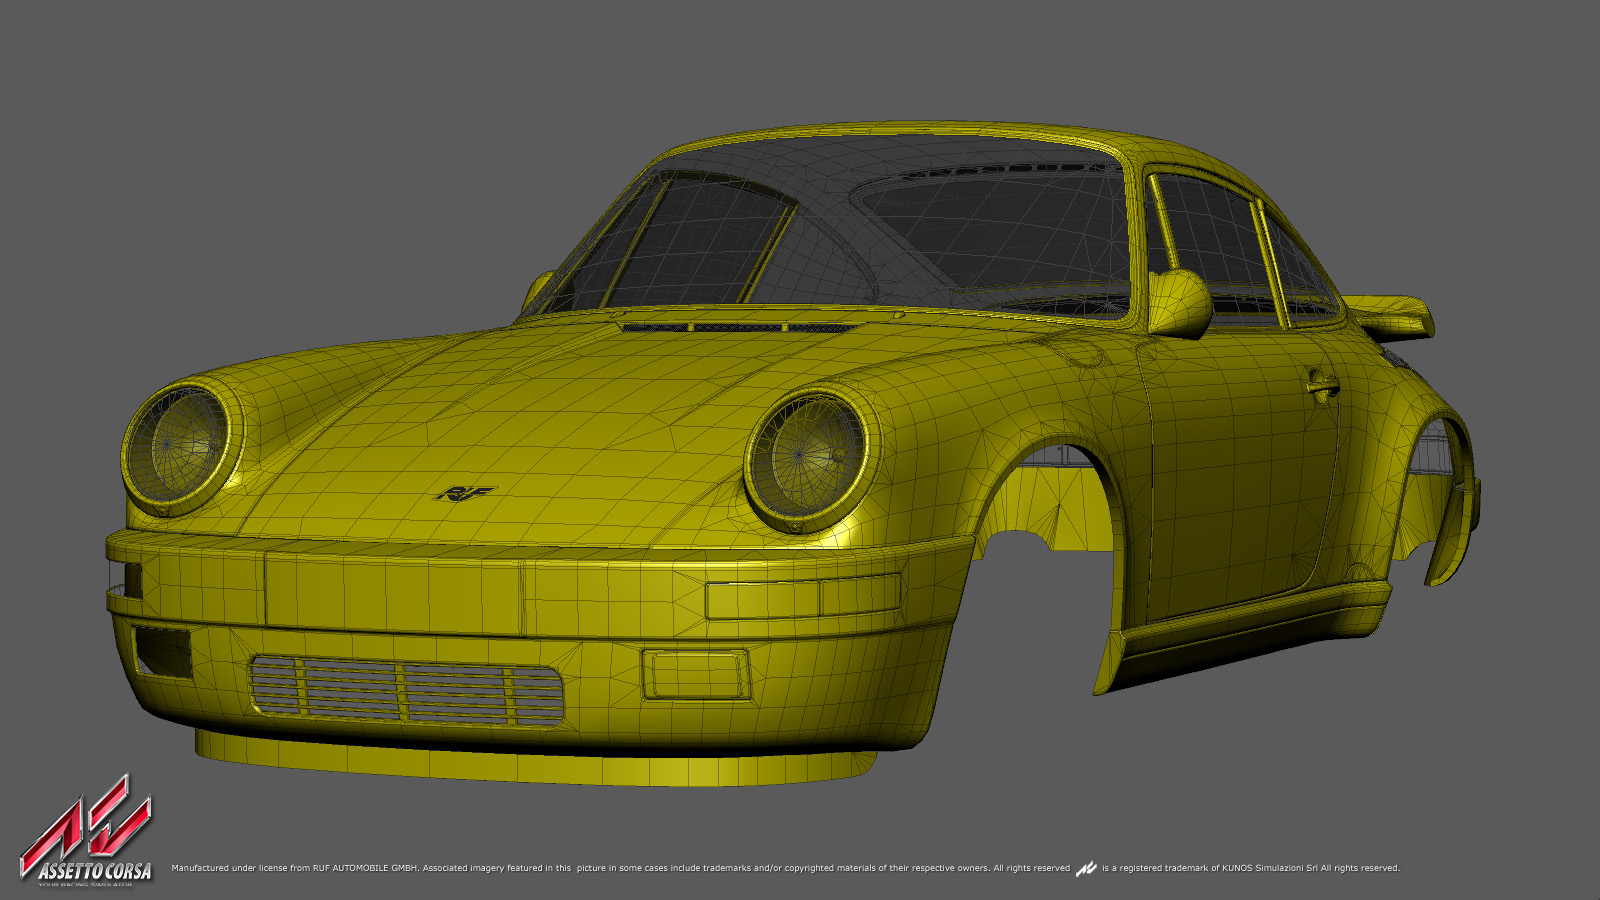This screenshot has height=900, width=1600.
Task: Click the Assetto Corsa logo
Action: [x=87, y=832]
